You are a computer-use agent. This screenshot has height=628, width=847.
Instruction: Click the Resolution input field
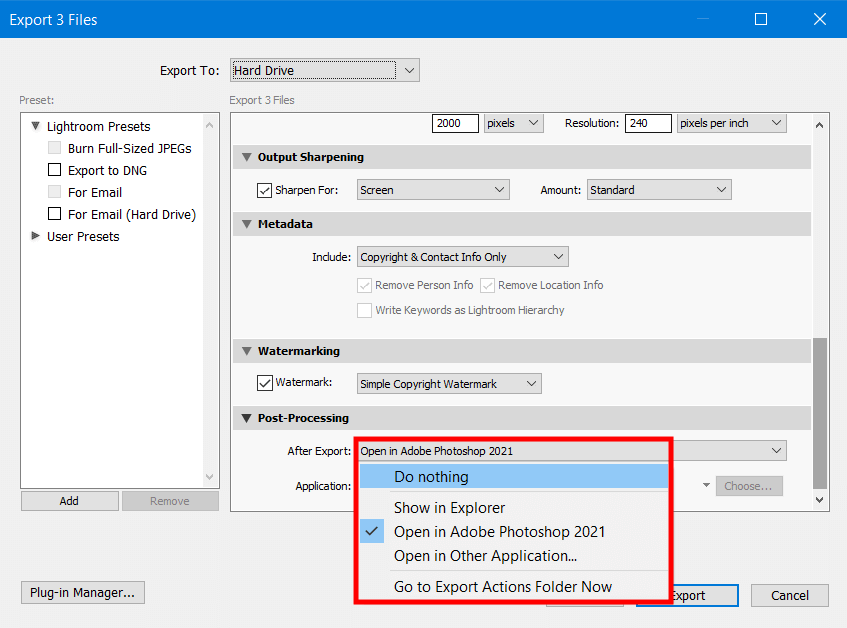tap(649, 123)
